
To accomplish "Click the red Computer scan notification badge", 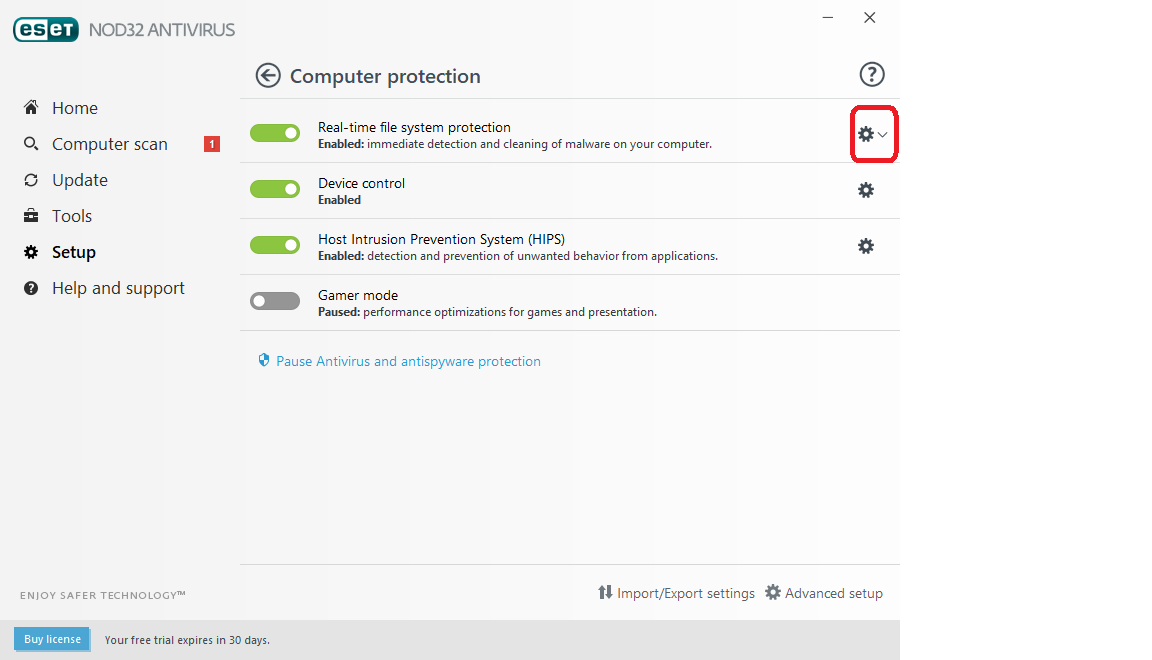I will click(x=212, y=144).
